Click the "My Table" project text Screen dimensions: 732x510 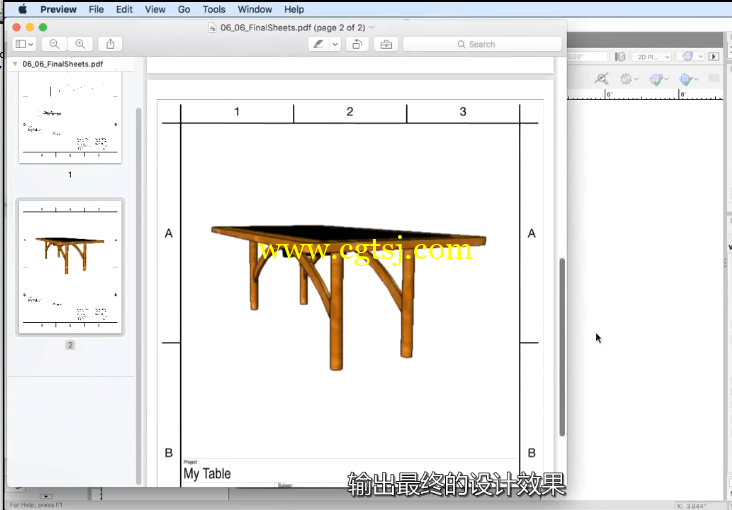[207, 474]
